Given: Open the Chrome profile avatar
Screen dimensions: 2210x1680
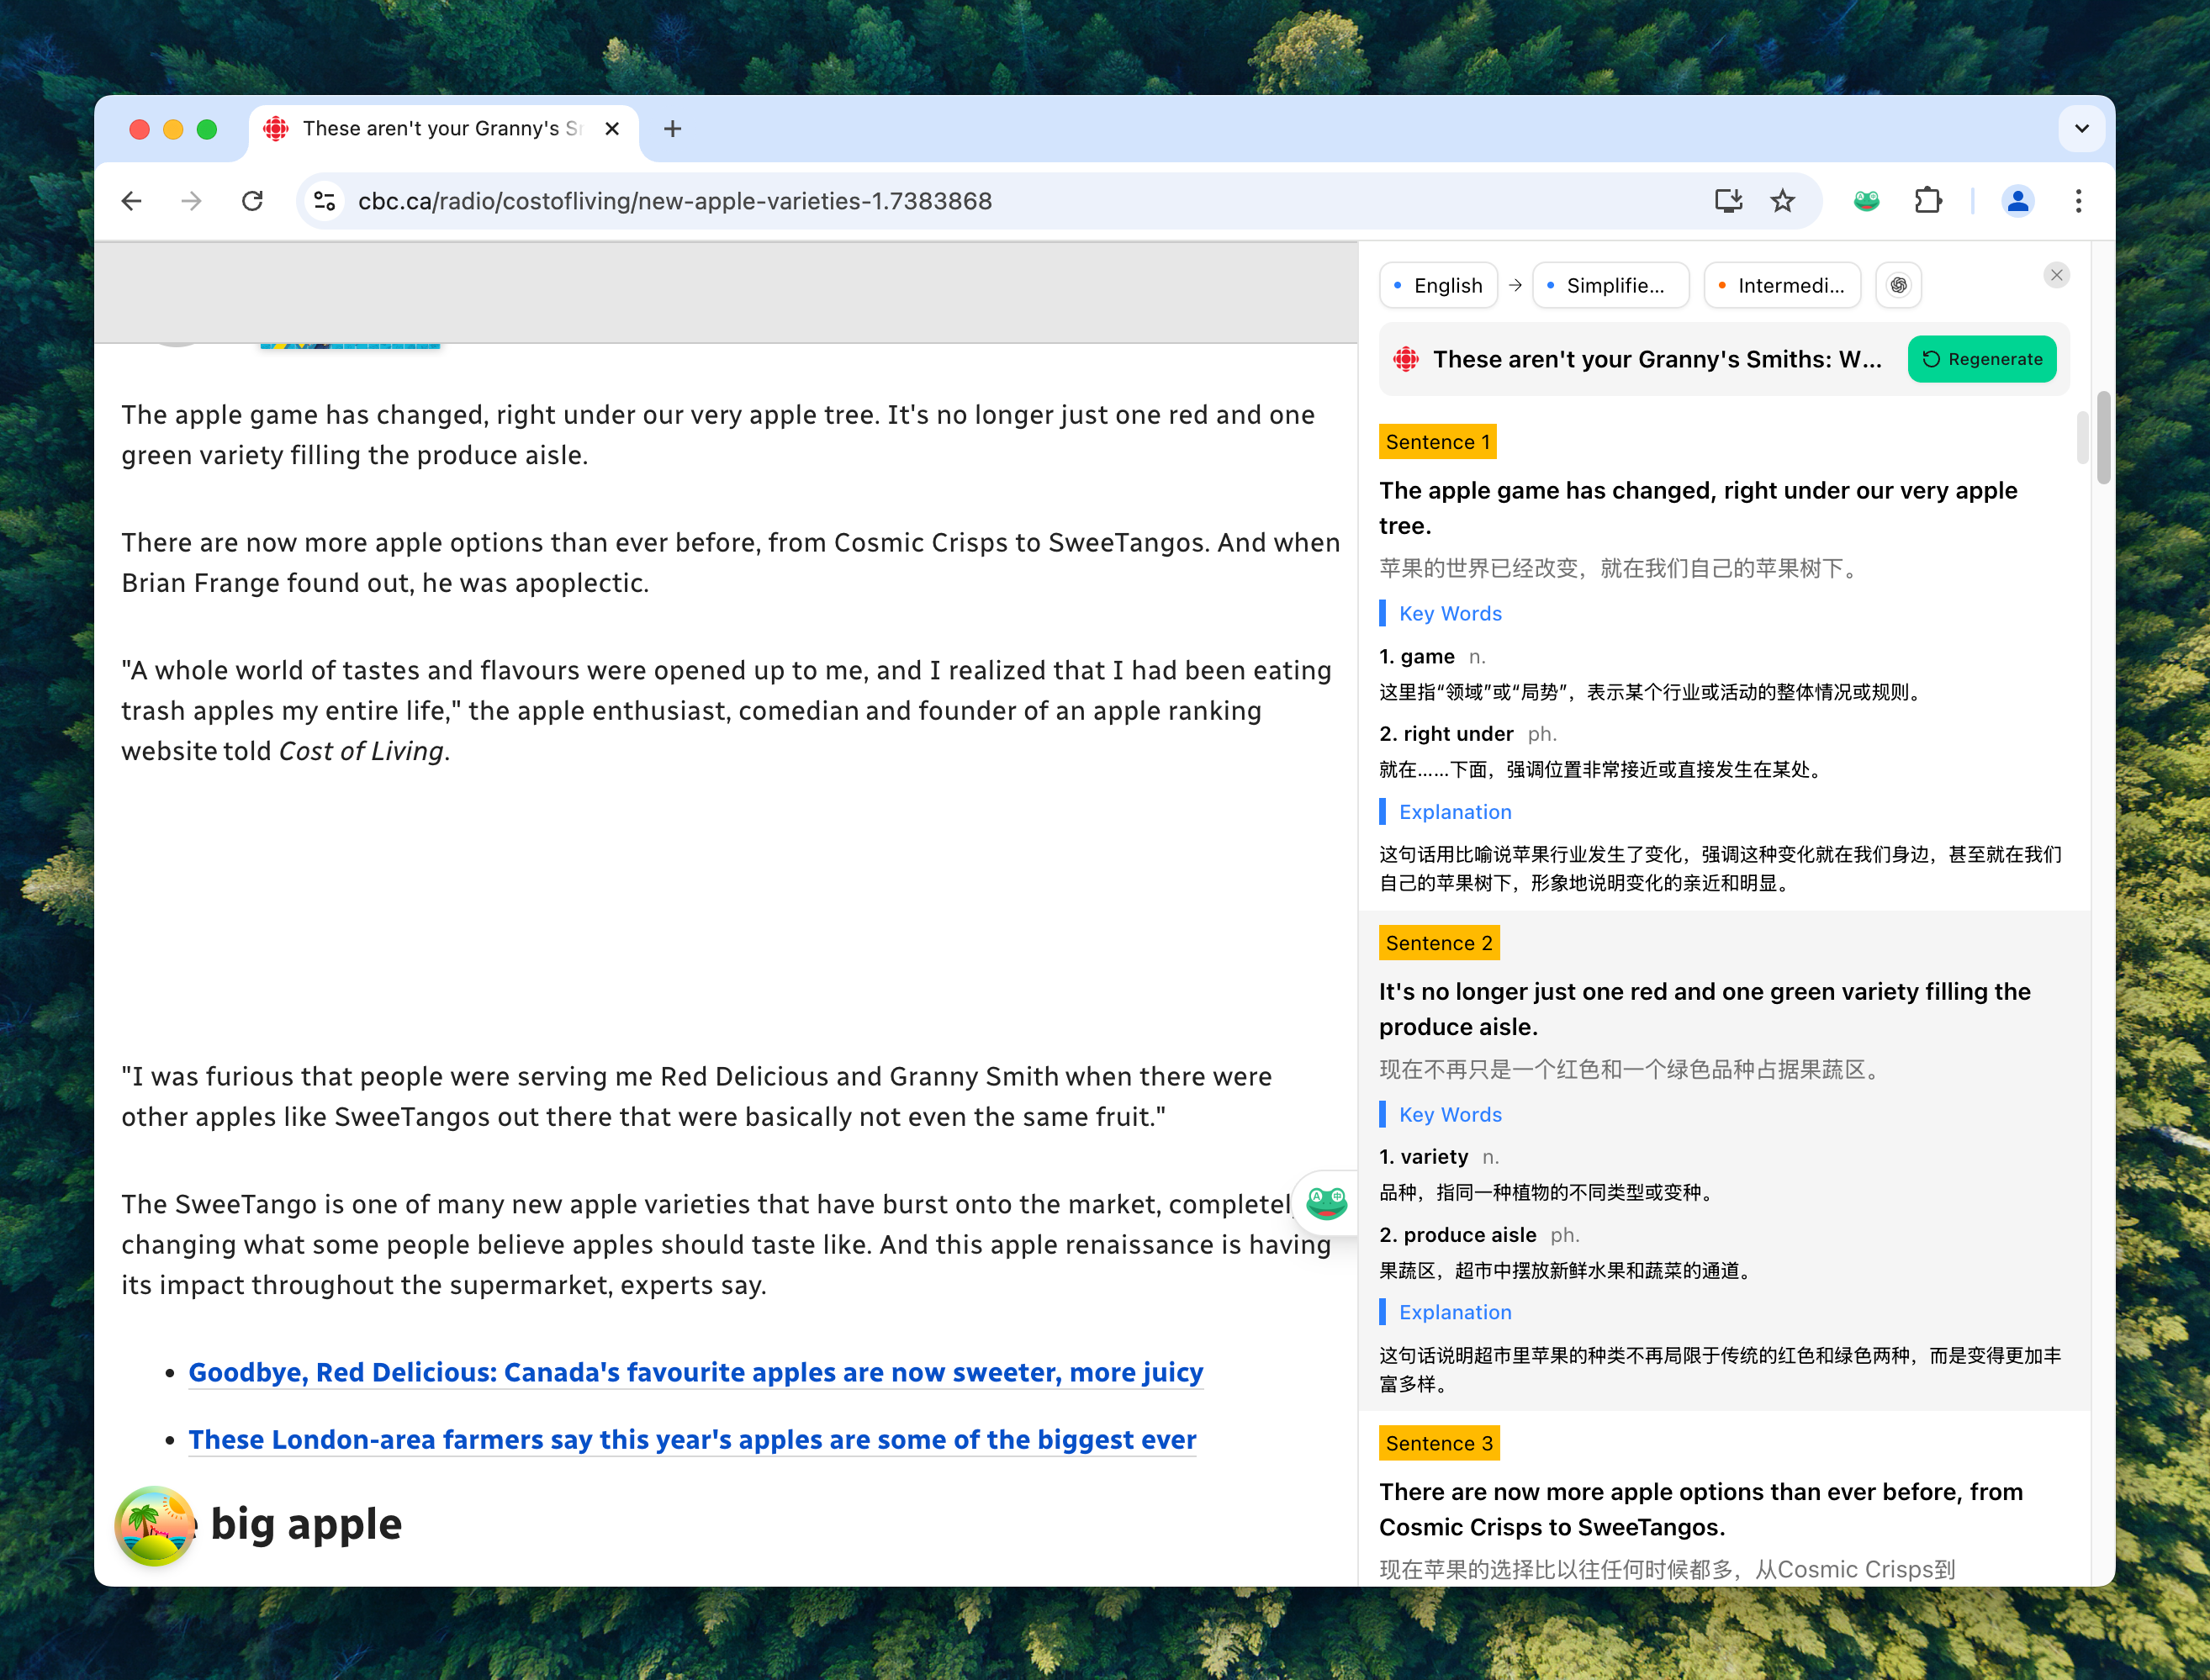Looking at the screenshot, I should coord(2017,201).
